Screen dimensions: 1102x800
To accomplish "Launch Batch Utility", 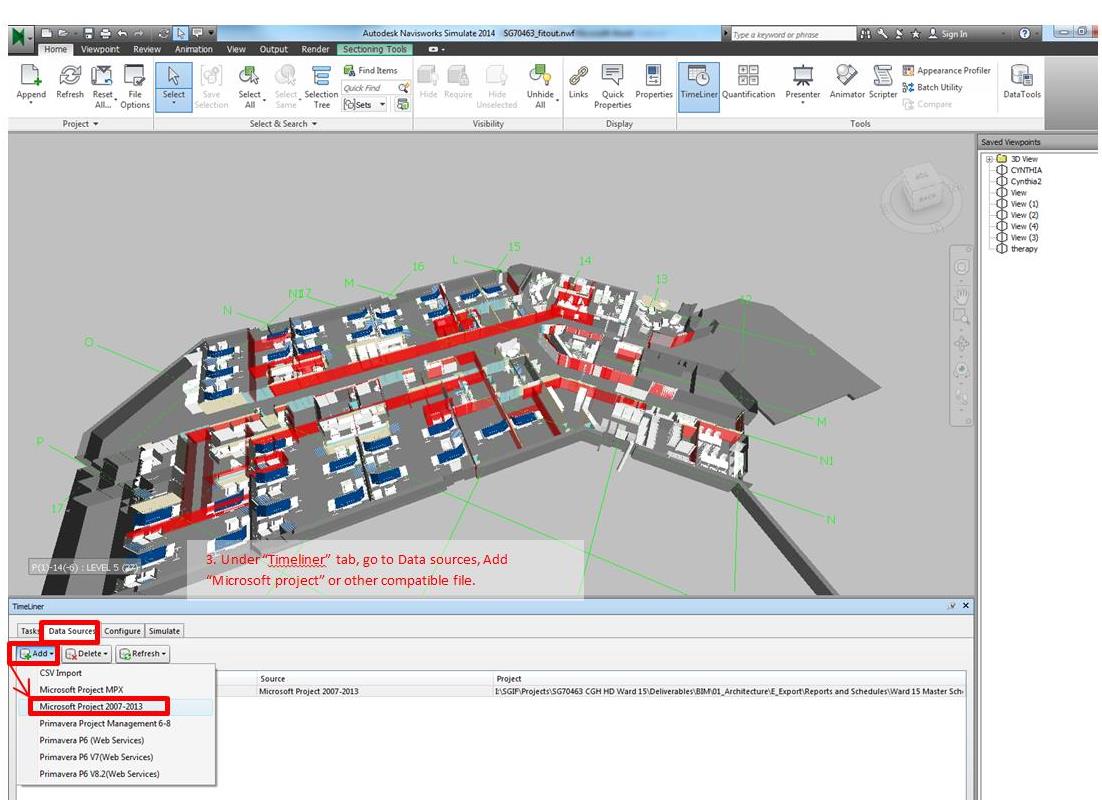I will 933,87.
